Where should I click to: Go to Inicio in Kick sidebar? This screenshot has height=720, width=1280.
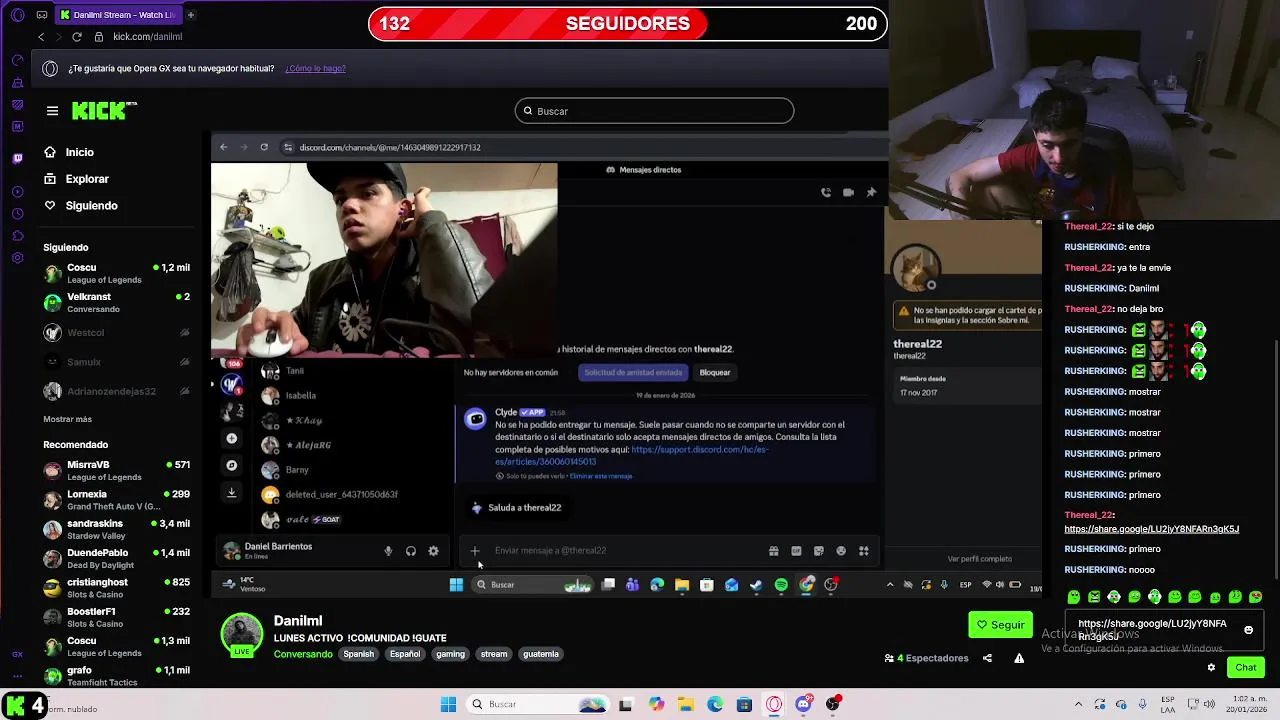point(69,152)
